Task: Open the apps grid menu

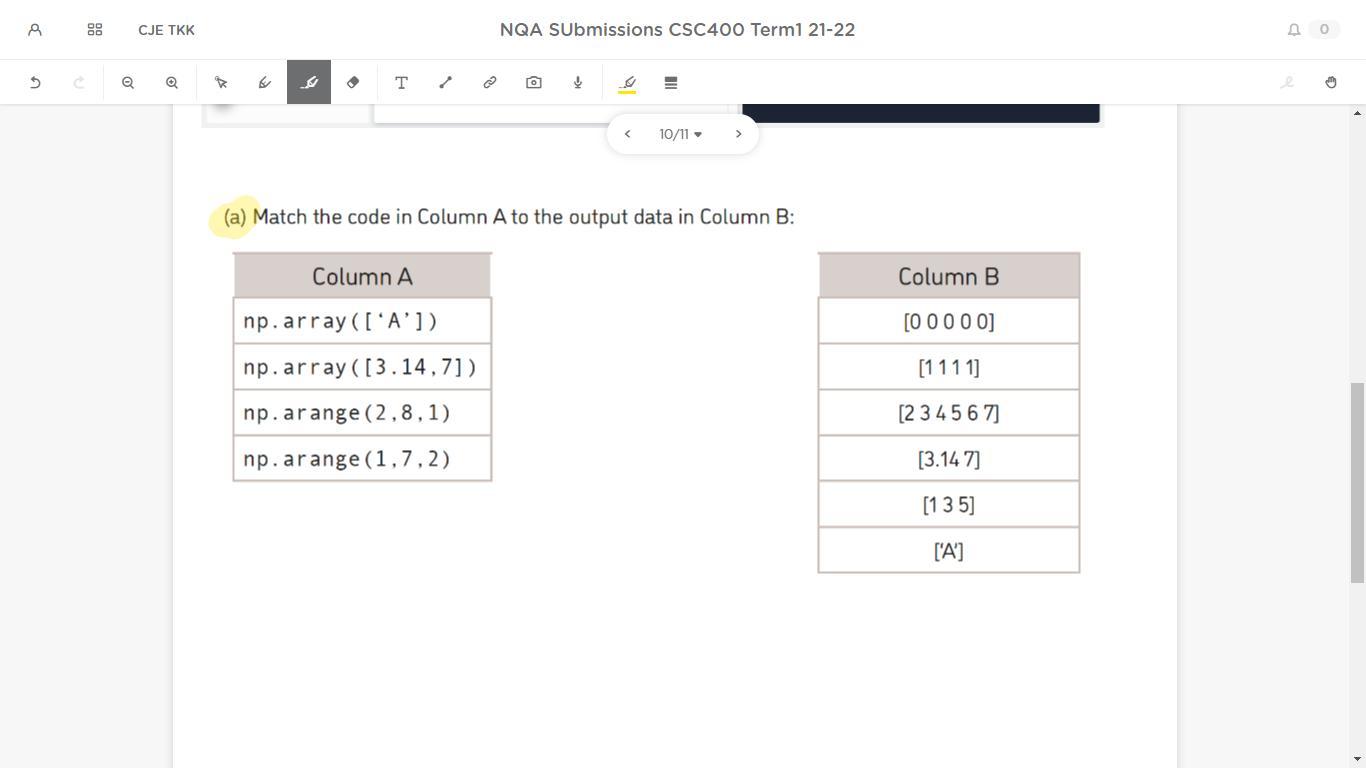Action: tap(95, 30)
